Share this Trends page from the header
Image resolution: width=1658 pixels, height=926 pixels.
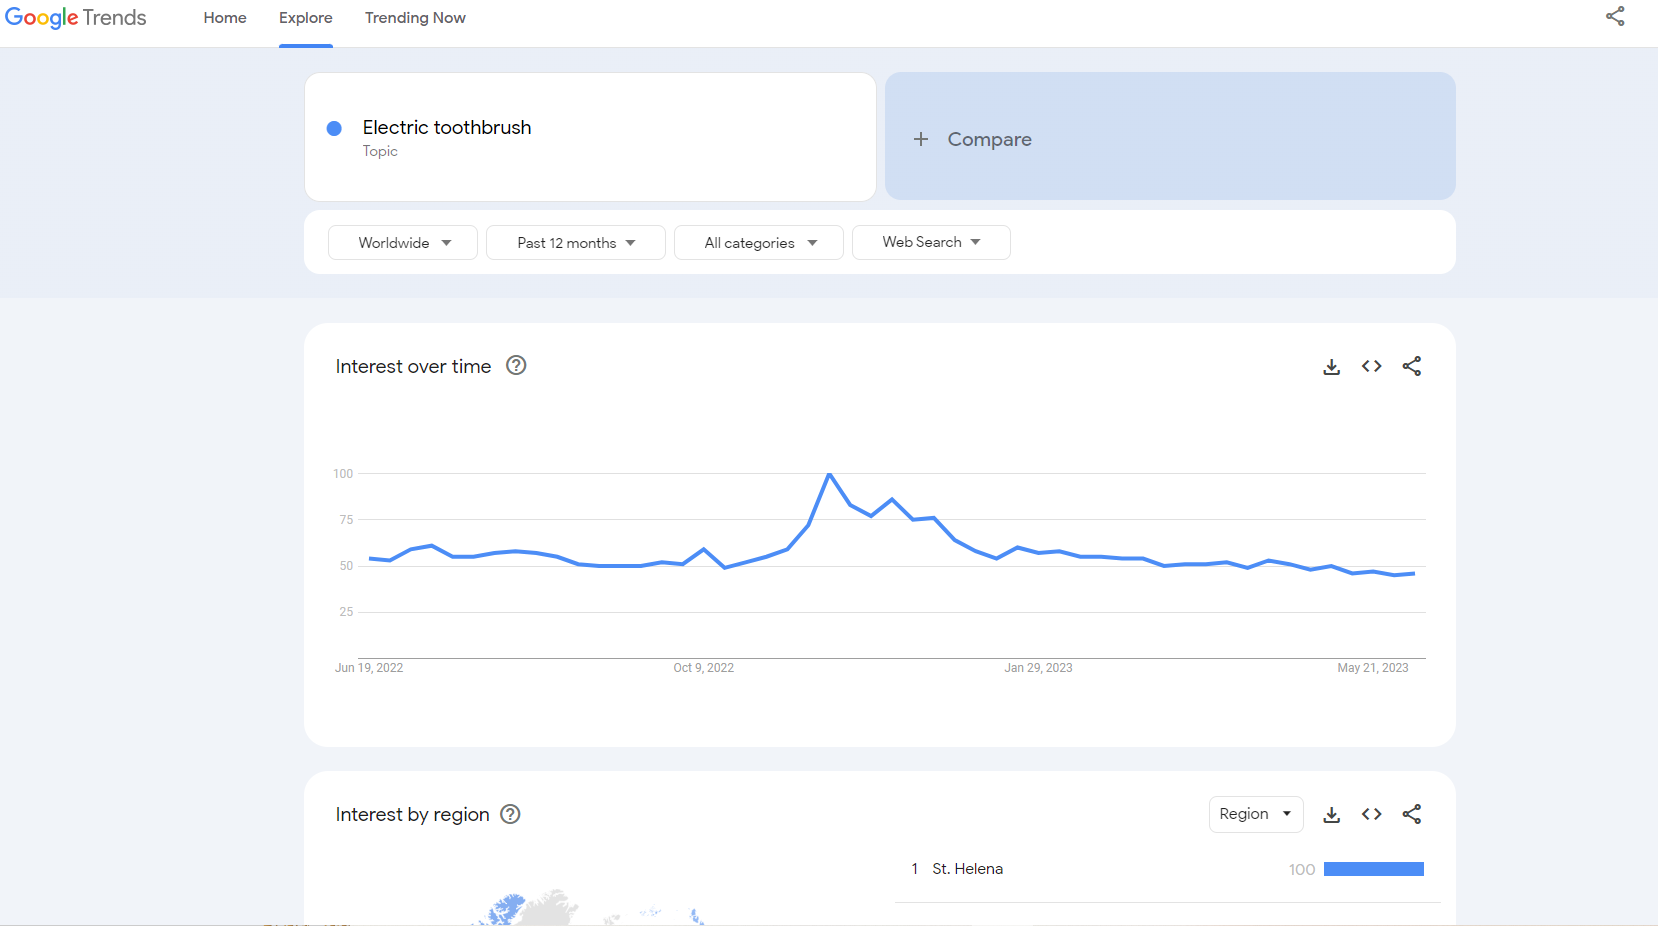1615,16
